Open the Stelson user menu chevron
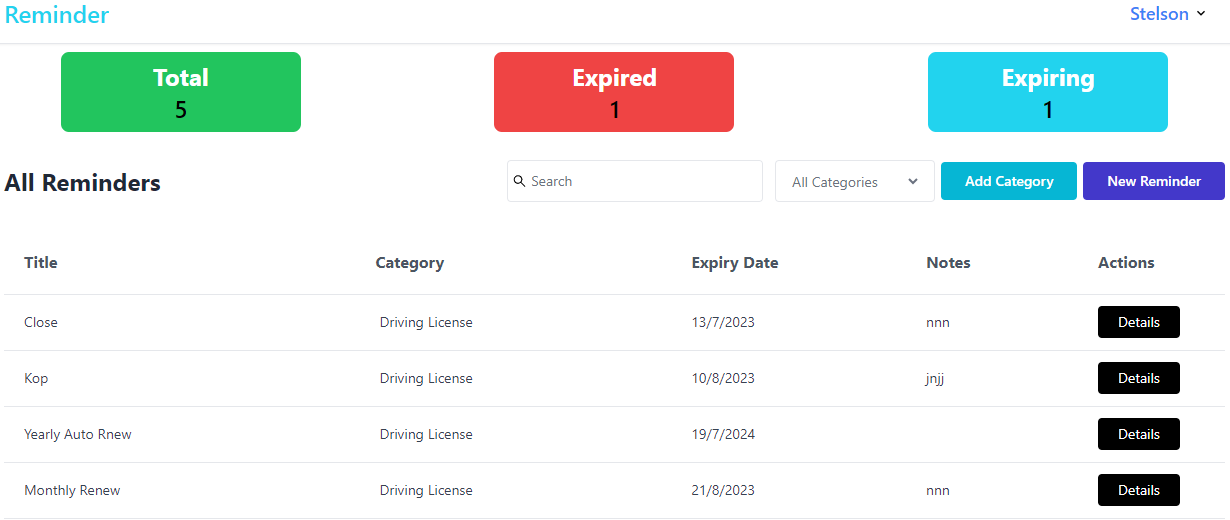This screenshot has width=1230, height=520. tap(1201, 14)
